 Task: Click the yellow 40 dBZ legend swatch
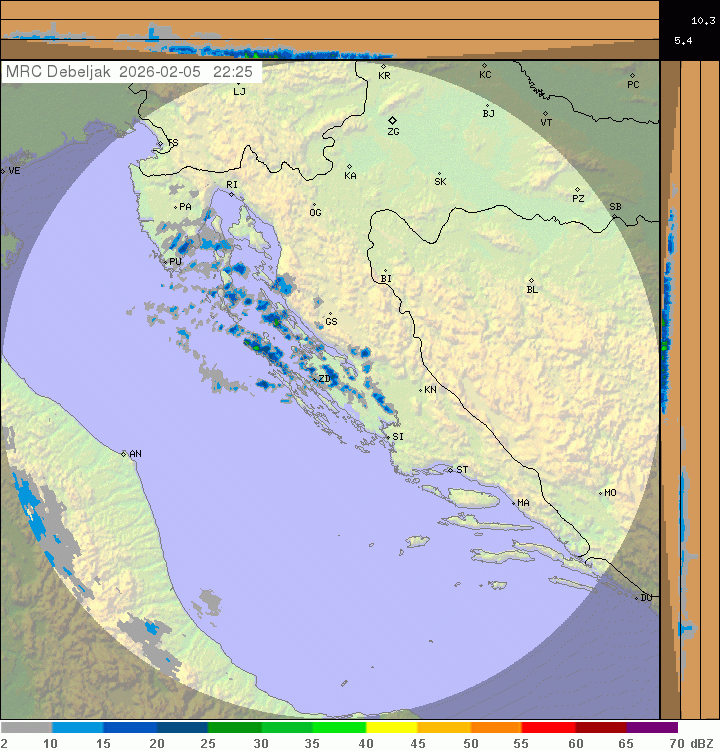coord(391,728)
